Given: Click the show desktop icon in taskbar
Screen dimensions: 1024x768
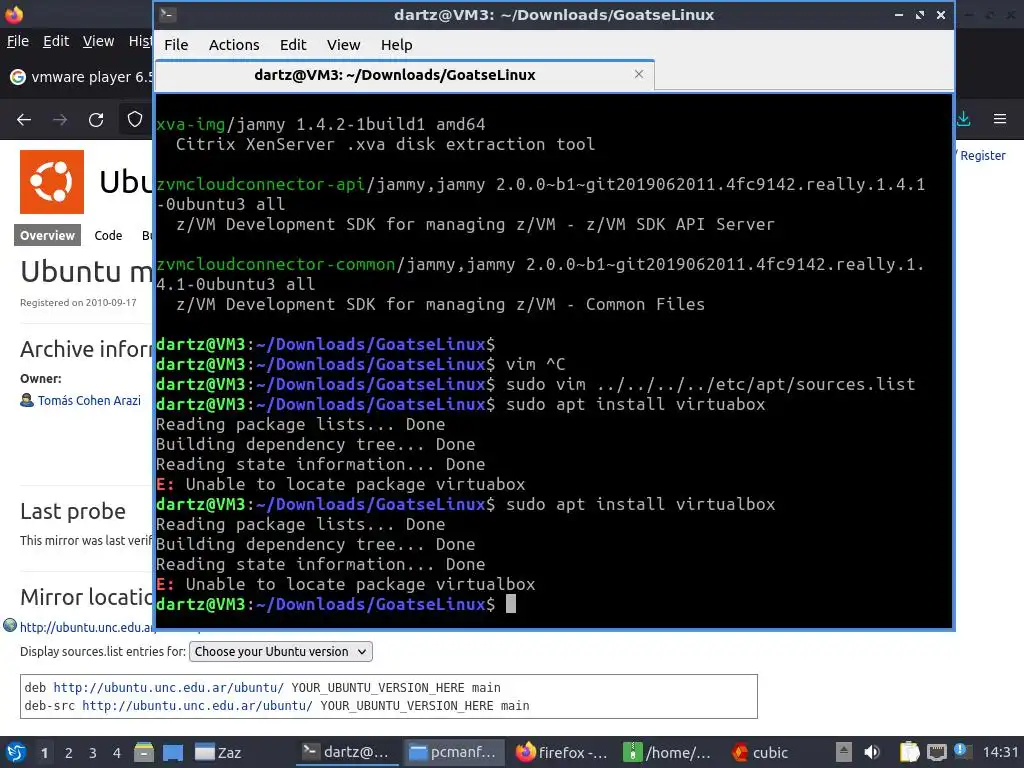Looking at the screenshot, I should point(173,752).
